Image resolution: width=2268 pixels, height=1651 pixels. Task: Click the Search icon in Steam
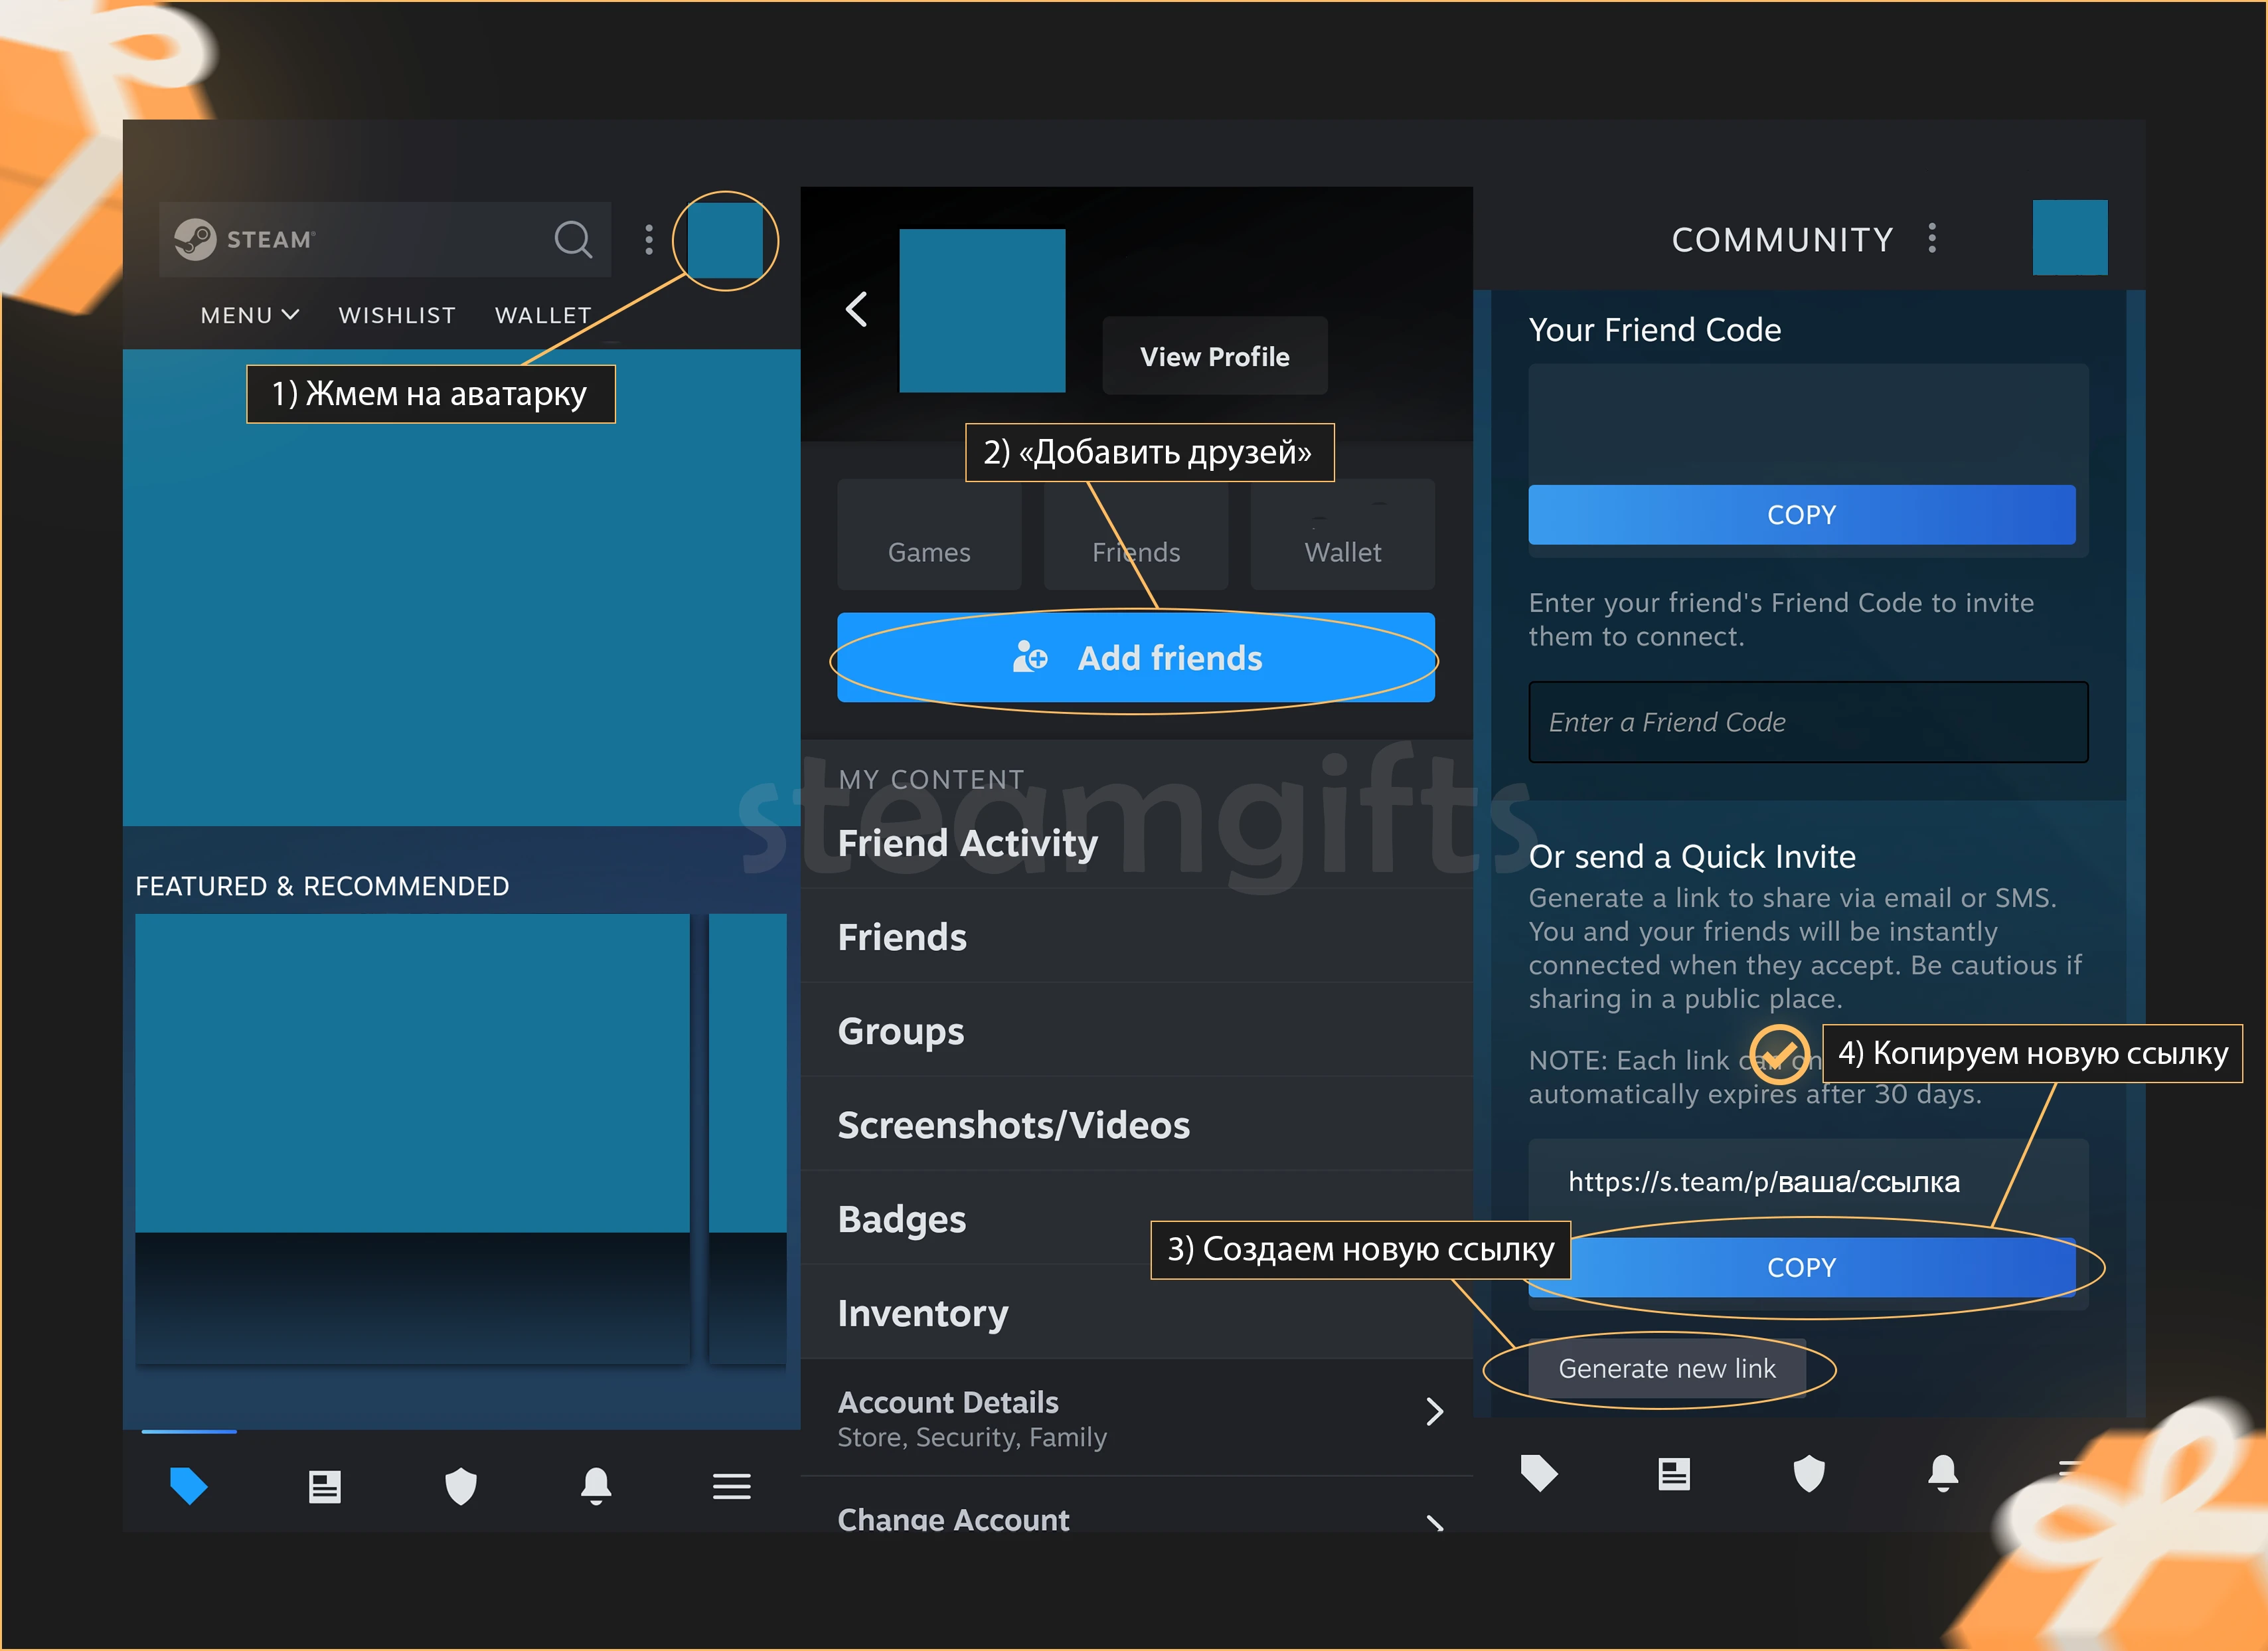572,238
